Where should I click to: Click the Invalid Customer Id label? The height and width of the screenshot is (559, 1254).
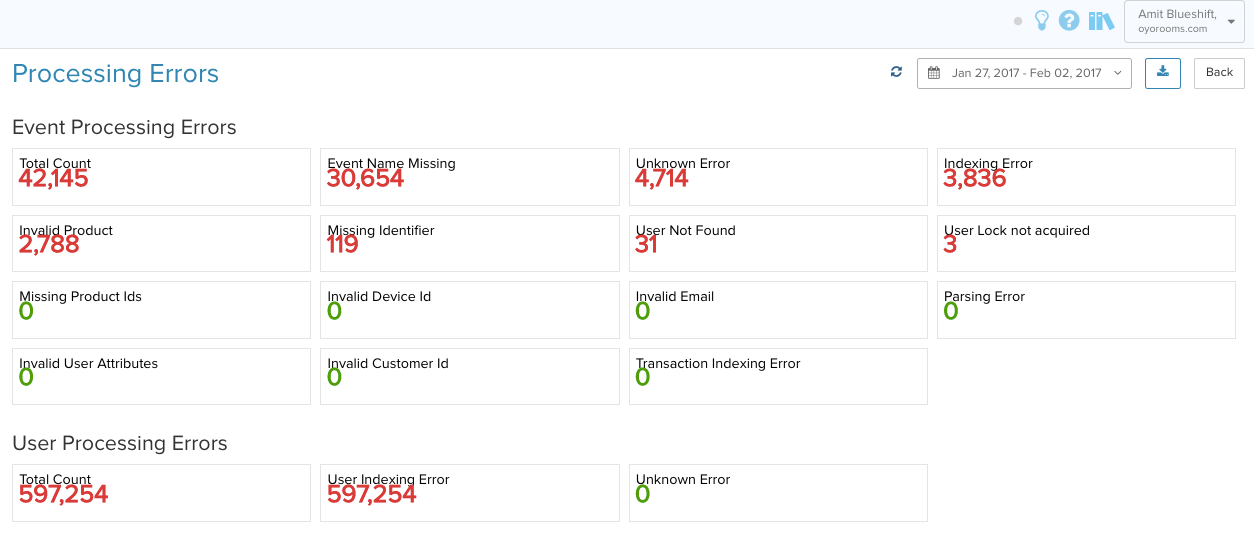coord(388,364)
